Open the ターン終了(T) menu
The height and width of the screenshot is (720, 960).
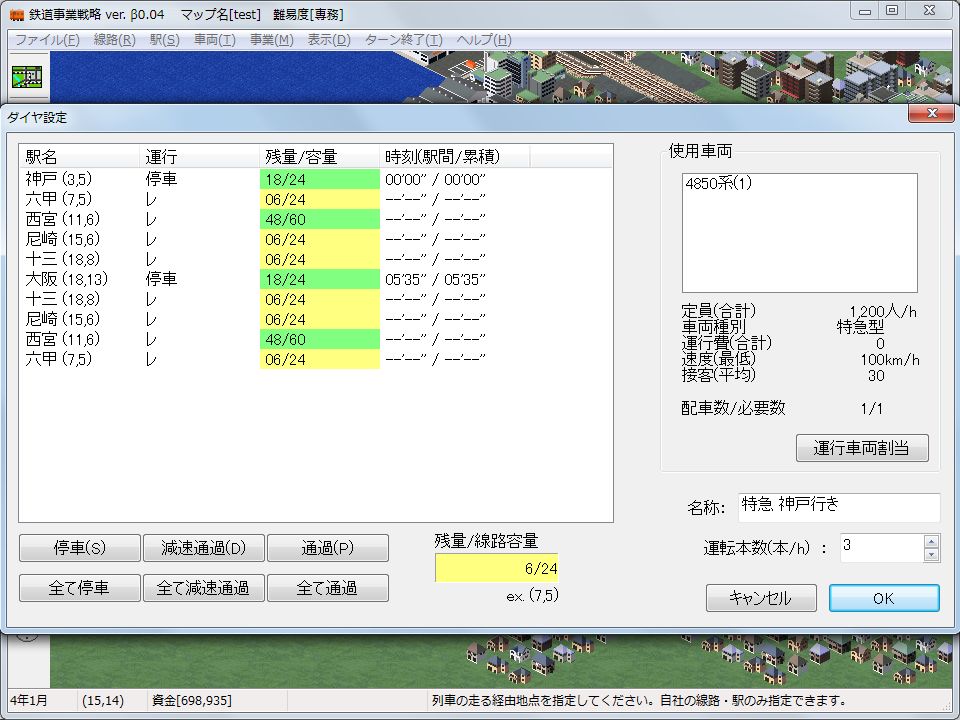tap(403, 40)
